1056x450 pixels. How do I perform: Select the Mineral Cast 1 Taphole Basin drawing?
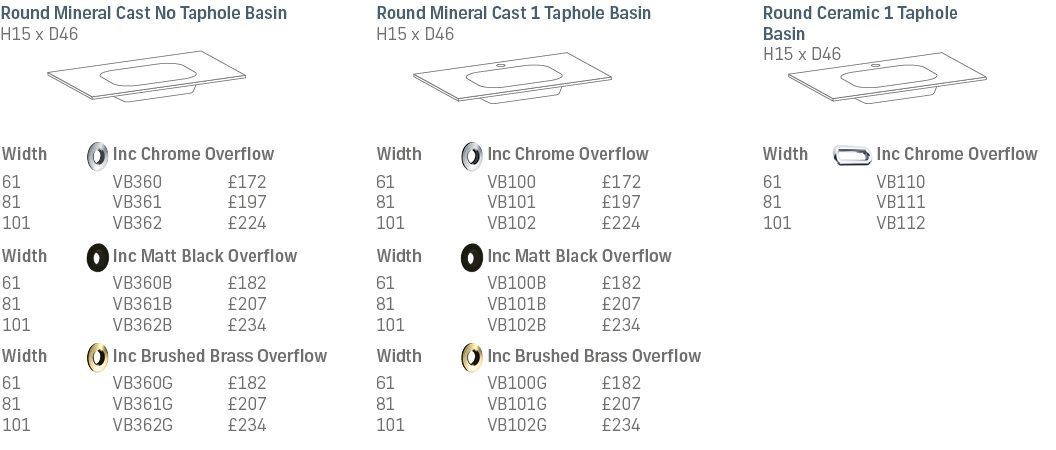click(x=513, y=77)
